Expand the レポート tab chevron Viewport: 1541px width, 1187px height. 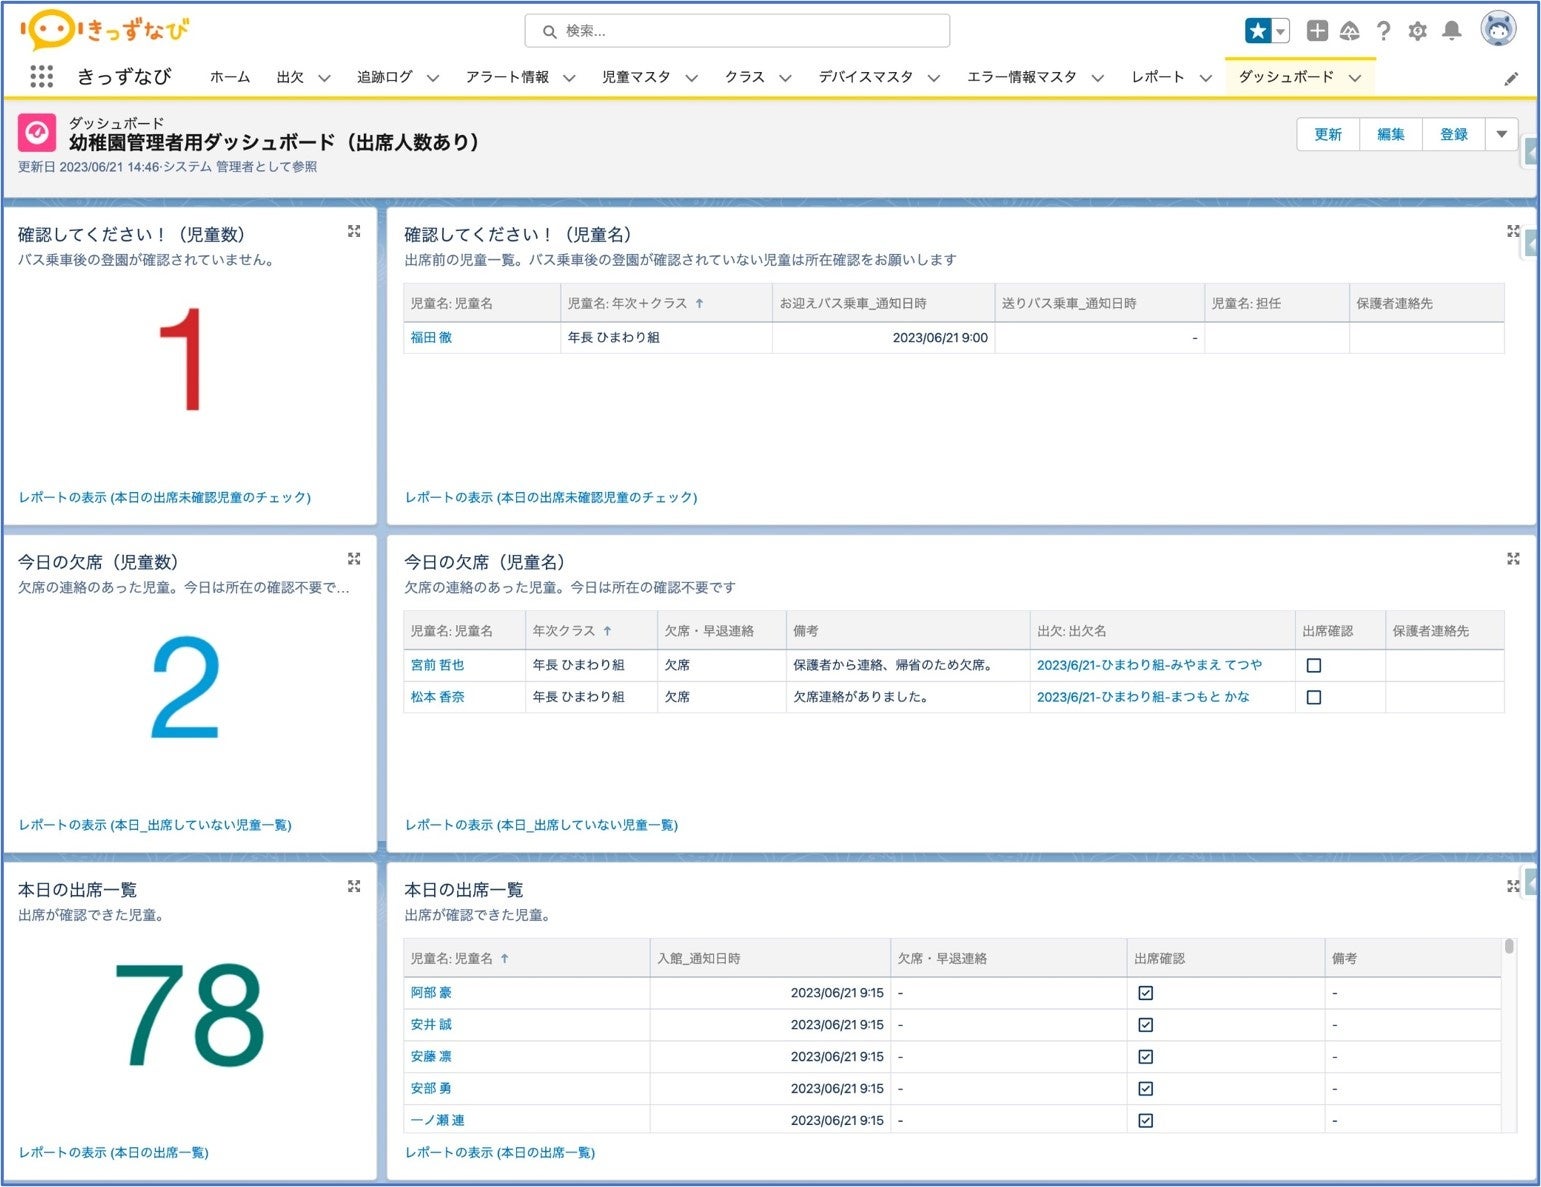point(1206,78)
